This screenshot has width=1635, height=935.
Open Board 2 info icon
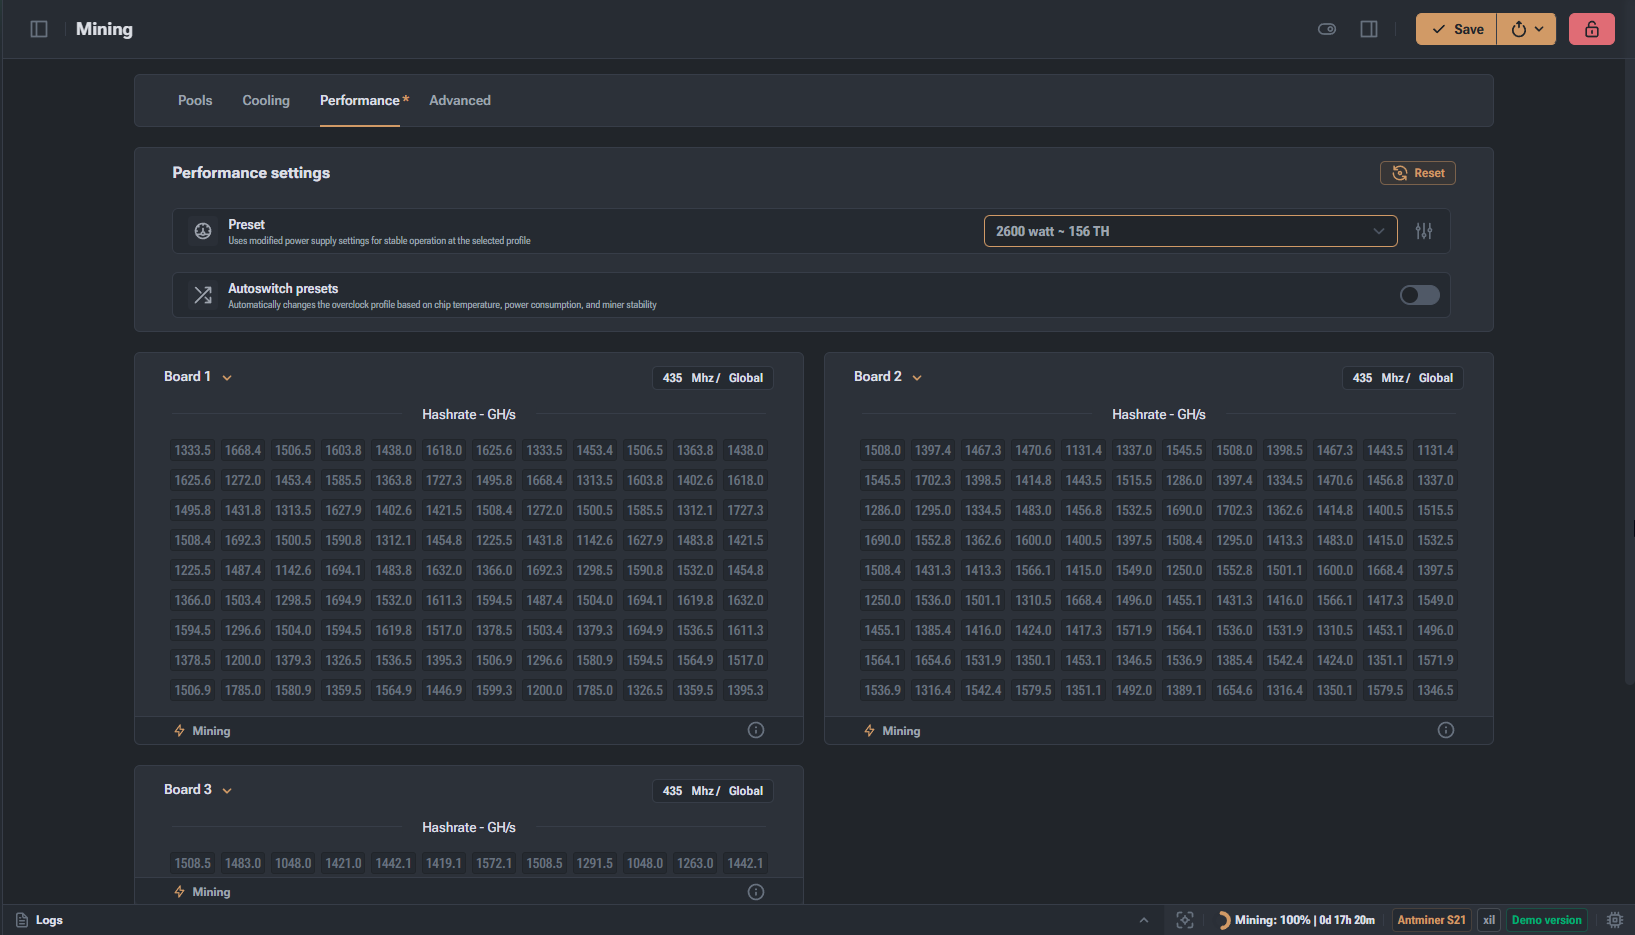coord(1446,730)
